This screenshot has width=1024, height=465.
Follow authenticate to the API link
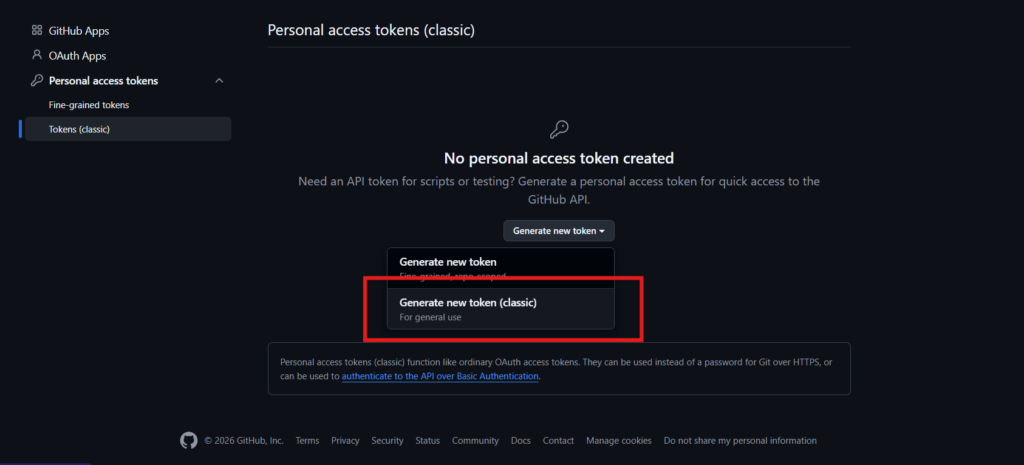point(440,376)
